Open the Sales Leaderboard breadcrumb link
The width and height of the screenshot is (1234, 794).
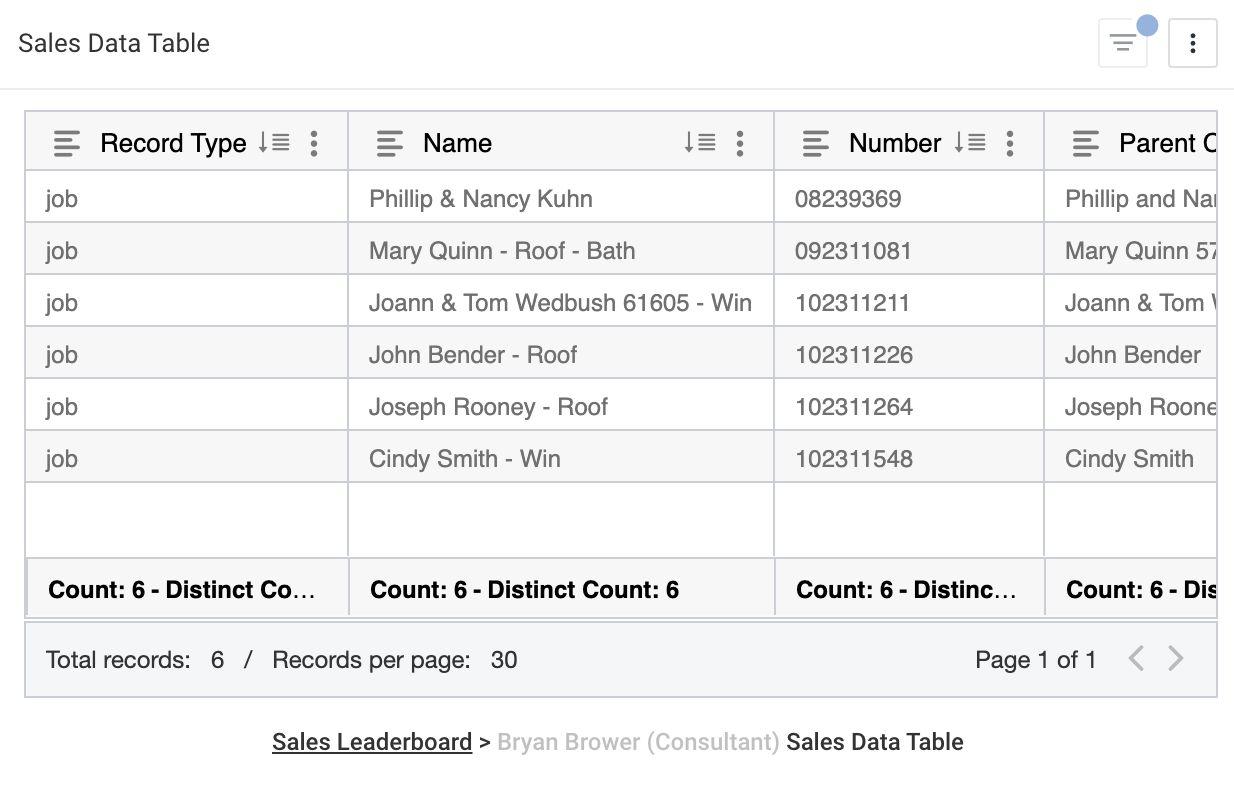pos(371,742)
